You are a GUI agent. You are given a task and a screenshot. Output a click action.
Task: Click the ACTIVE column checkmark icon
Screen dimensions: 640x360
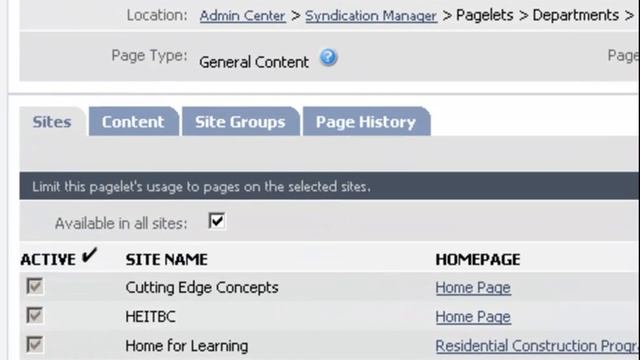click(x=89, y=256)
